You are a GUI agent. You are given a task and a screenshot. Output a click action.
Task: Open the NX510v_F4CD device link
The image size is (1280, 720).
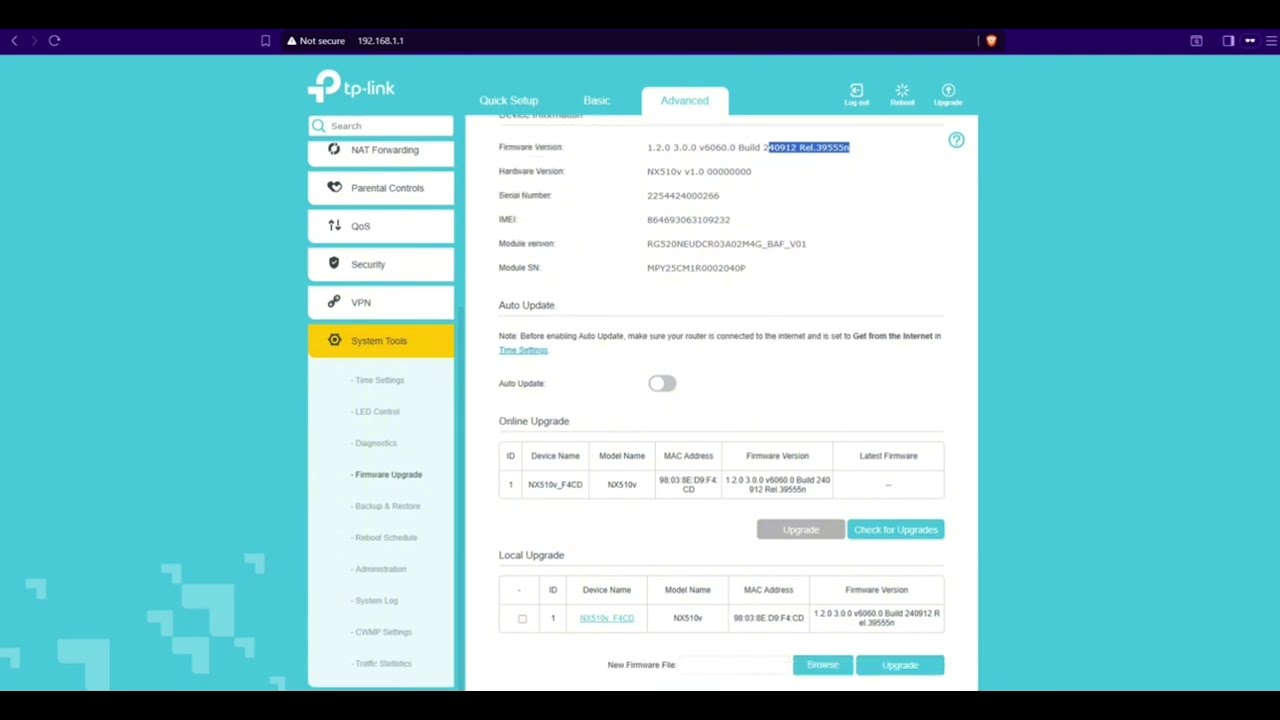[x=607, y=618]
